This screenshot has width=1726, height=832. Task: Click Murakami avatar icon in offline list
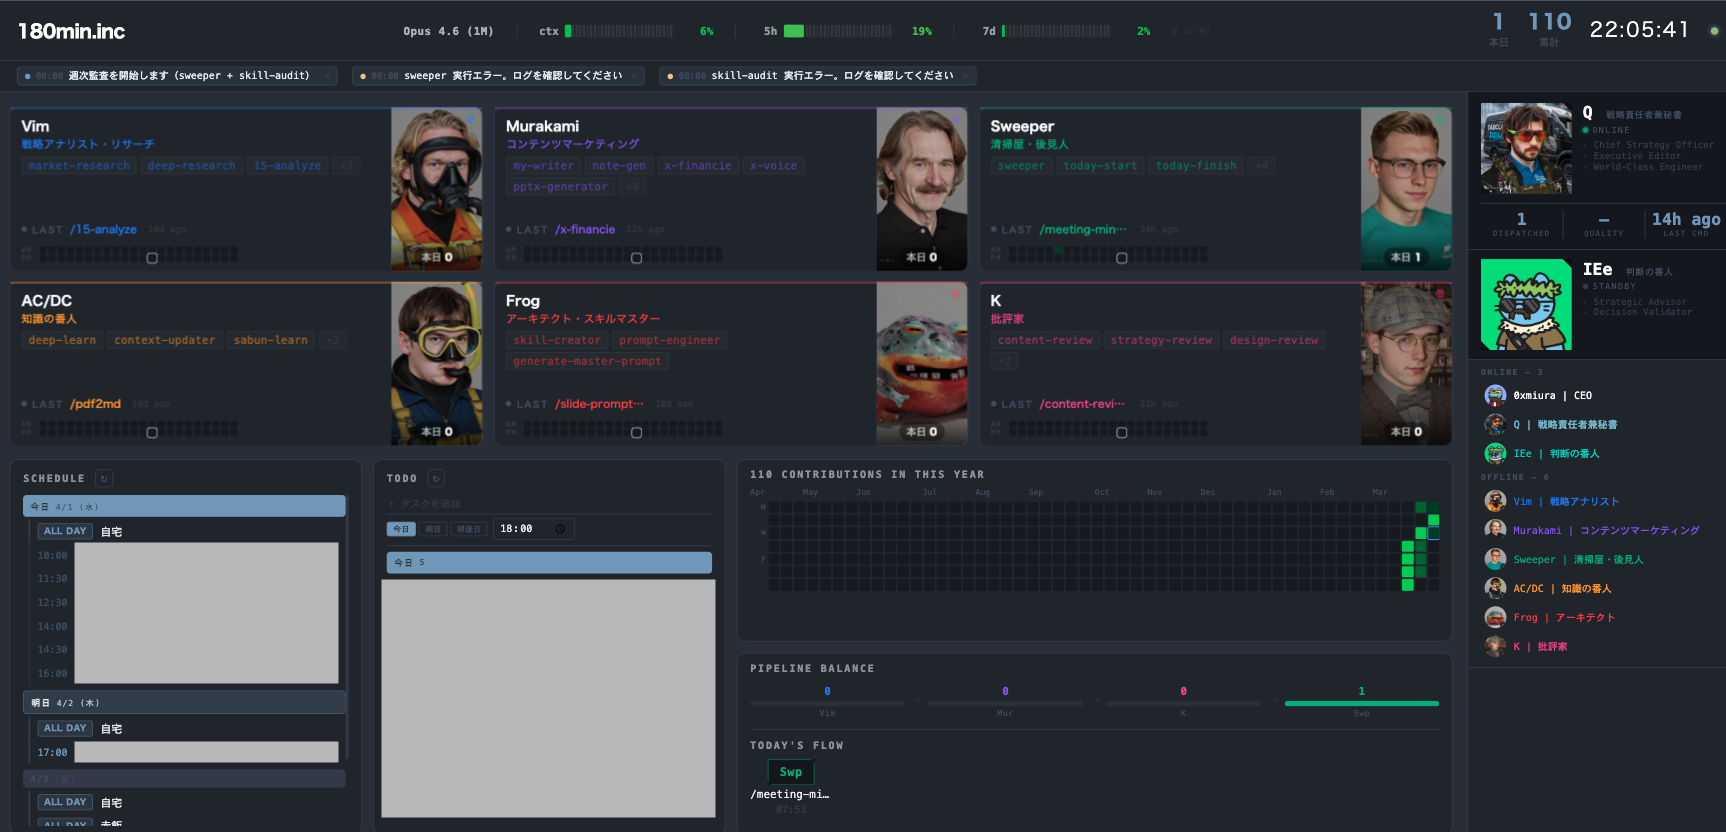1495,530
